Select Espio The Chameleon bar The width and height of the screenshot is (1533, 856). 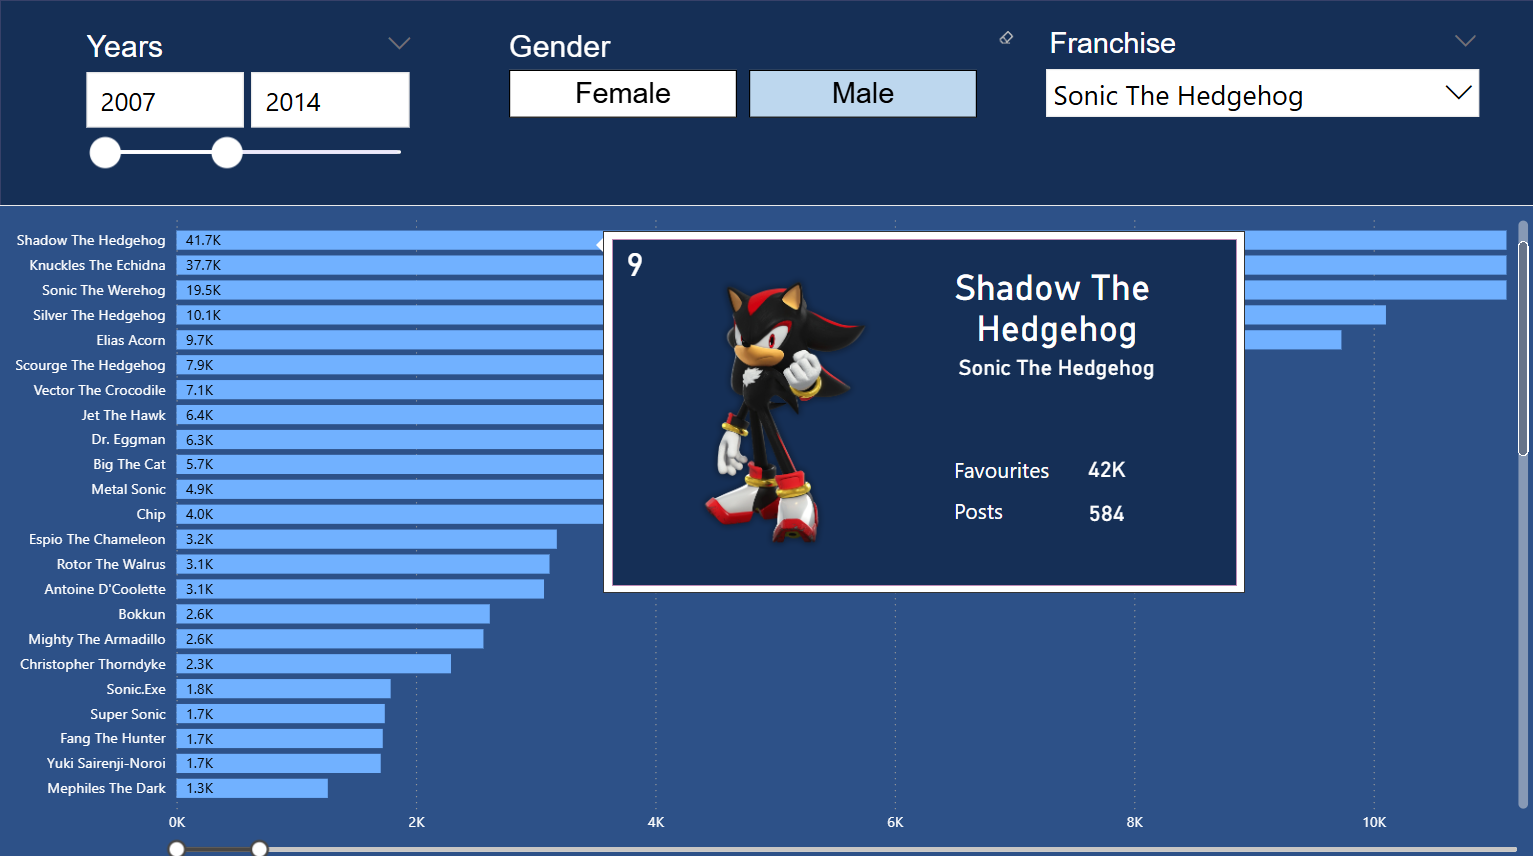367,539
